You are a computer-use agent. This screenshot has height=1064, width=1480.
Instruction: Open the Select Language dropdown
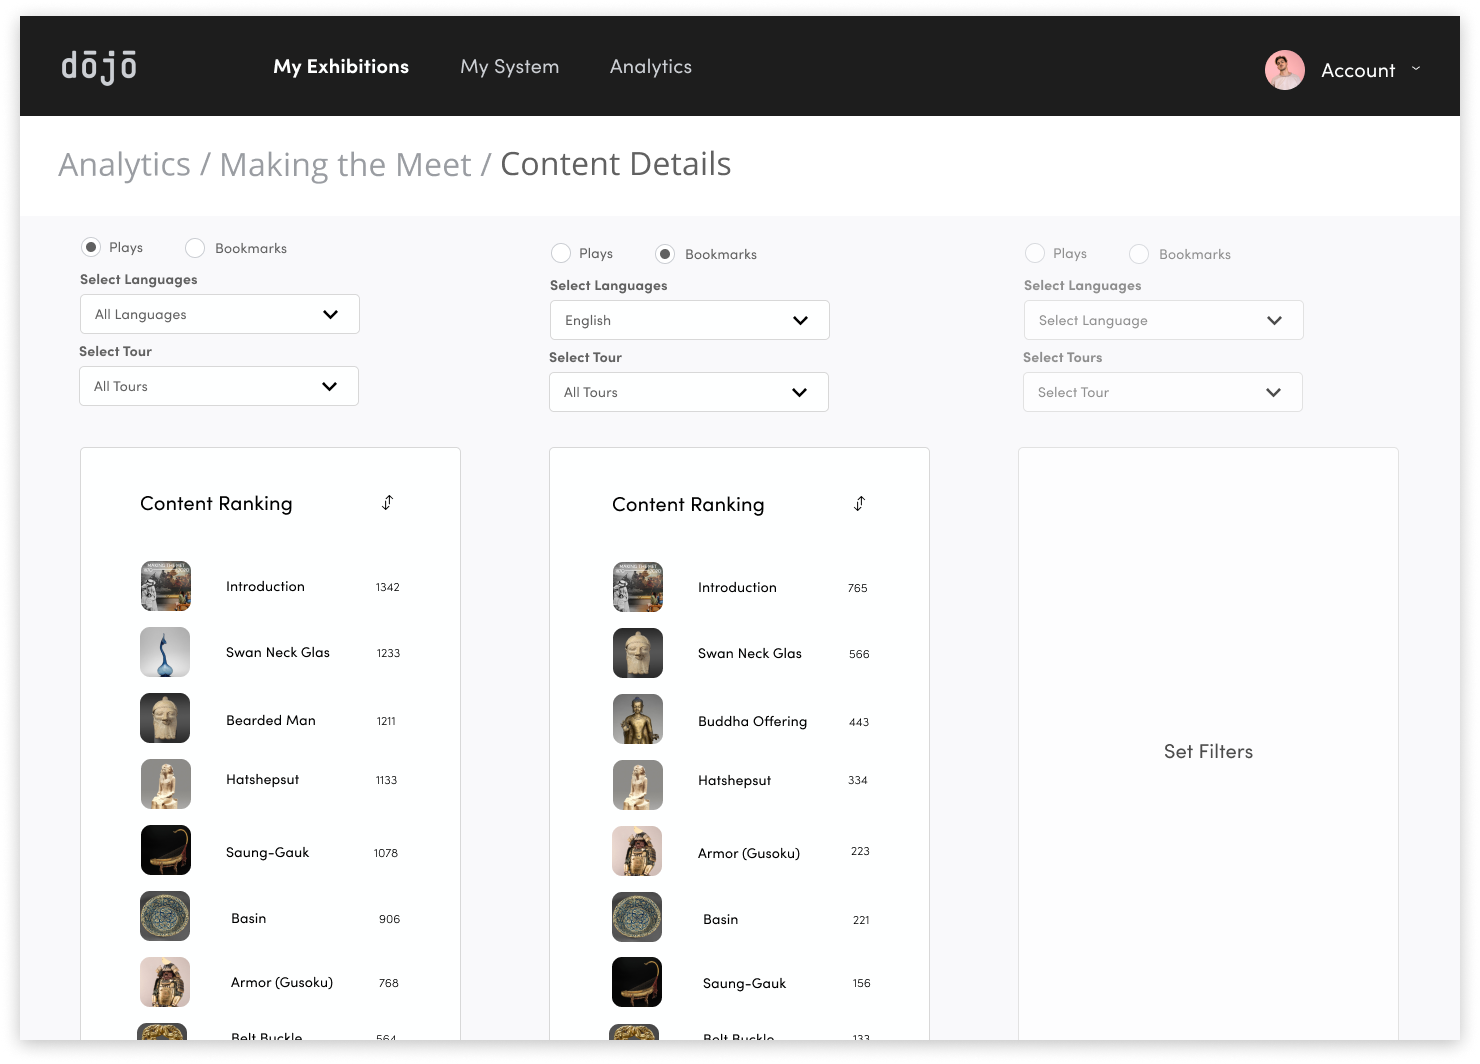(x=1164, y=320)
